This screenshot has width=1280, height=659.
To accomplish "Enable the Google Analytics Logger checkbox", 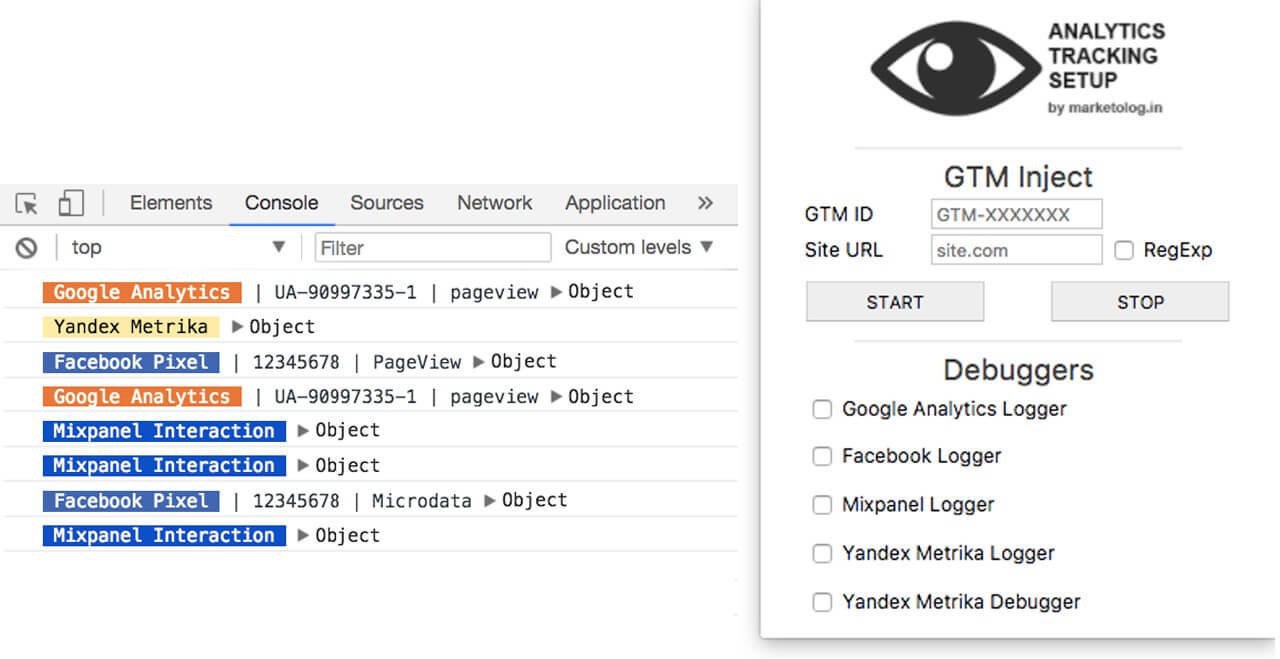I will 822,409.
